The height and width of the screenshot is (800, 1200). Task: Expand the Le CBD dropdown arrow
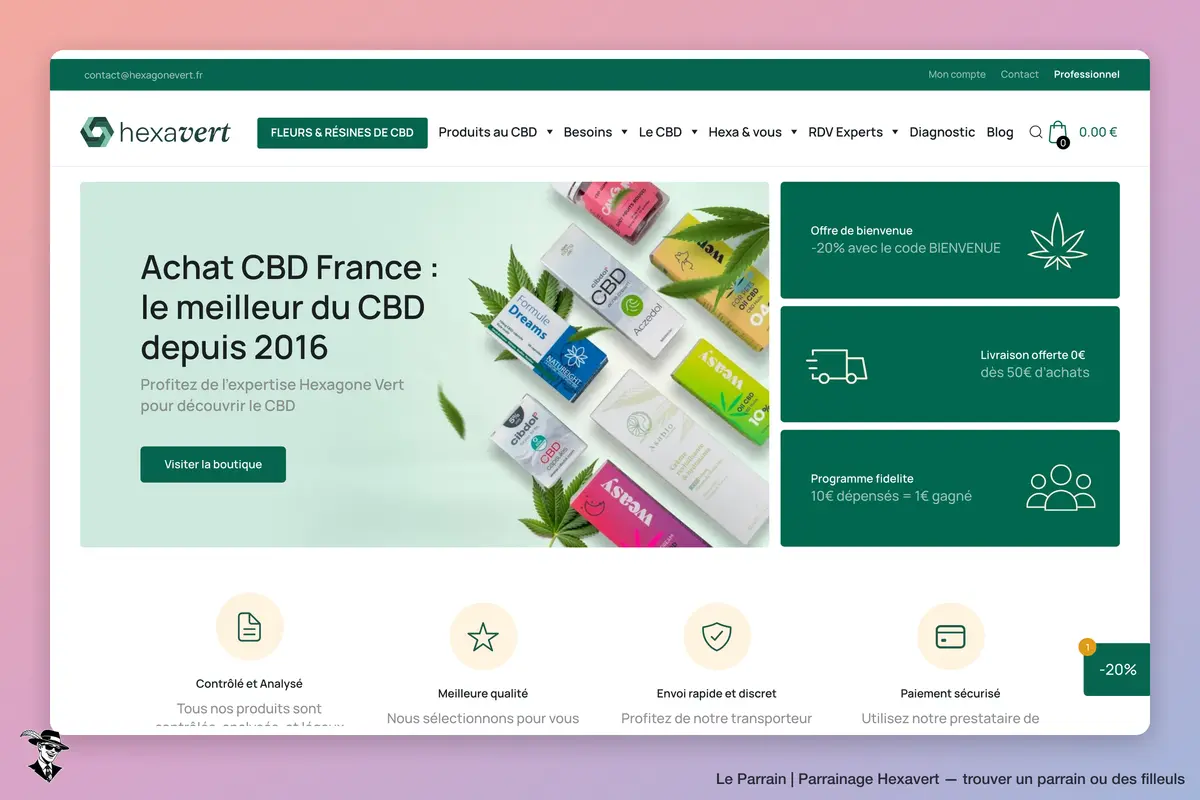[694, 132]
